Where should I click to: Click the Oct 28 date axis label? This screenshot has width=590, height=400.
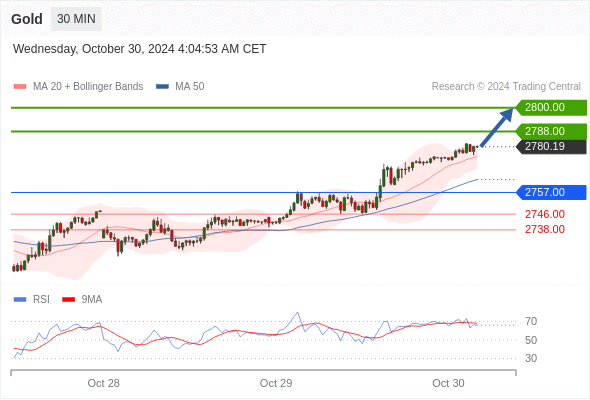point(103,383)
